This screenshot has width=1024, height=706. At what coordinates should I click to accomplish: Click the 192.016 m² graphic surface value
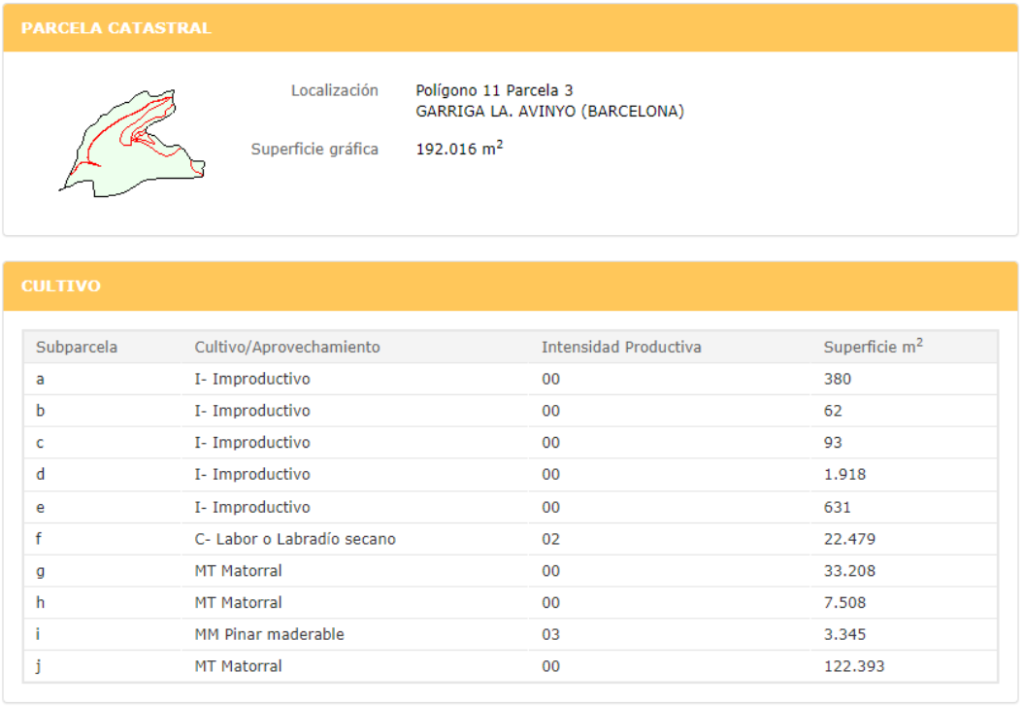pyautogui.click(x=459, y=149)
